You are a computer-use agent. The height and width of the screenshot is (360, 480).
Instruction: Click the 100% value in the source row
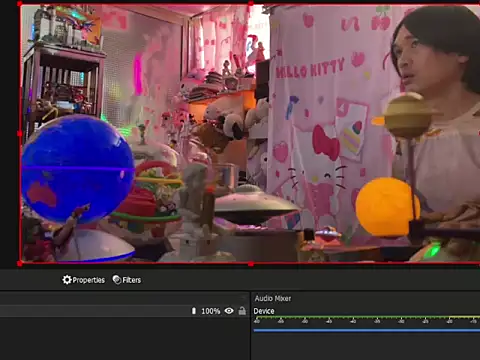pyautogui.click(x=211, y=311)
